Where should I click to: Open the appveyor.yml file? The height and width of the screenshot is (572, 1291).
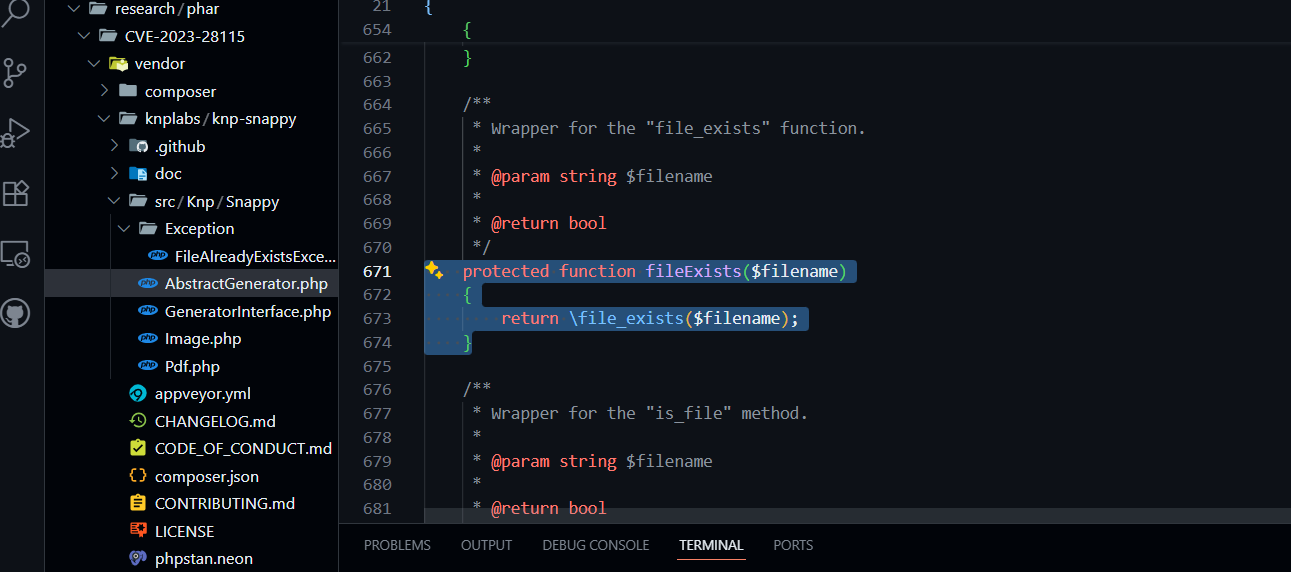[202, 394]
